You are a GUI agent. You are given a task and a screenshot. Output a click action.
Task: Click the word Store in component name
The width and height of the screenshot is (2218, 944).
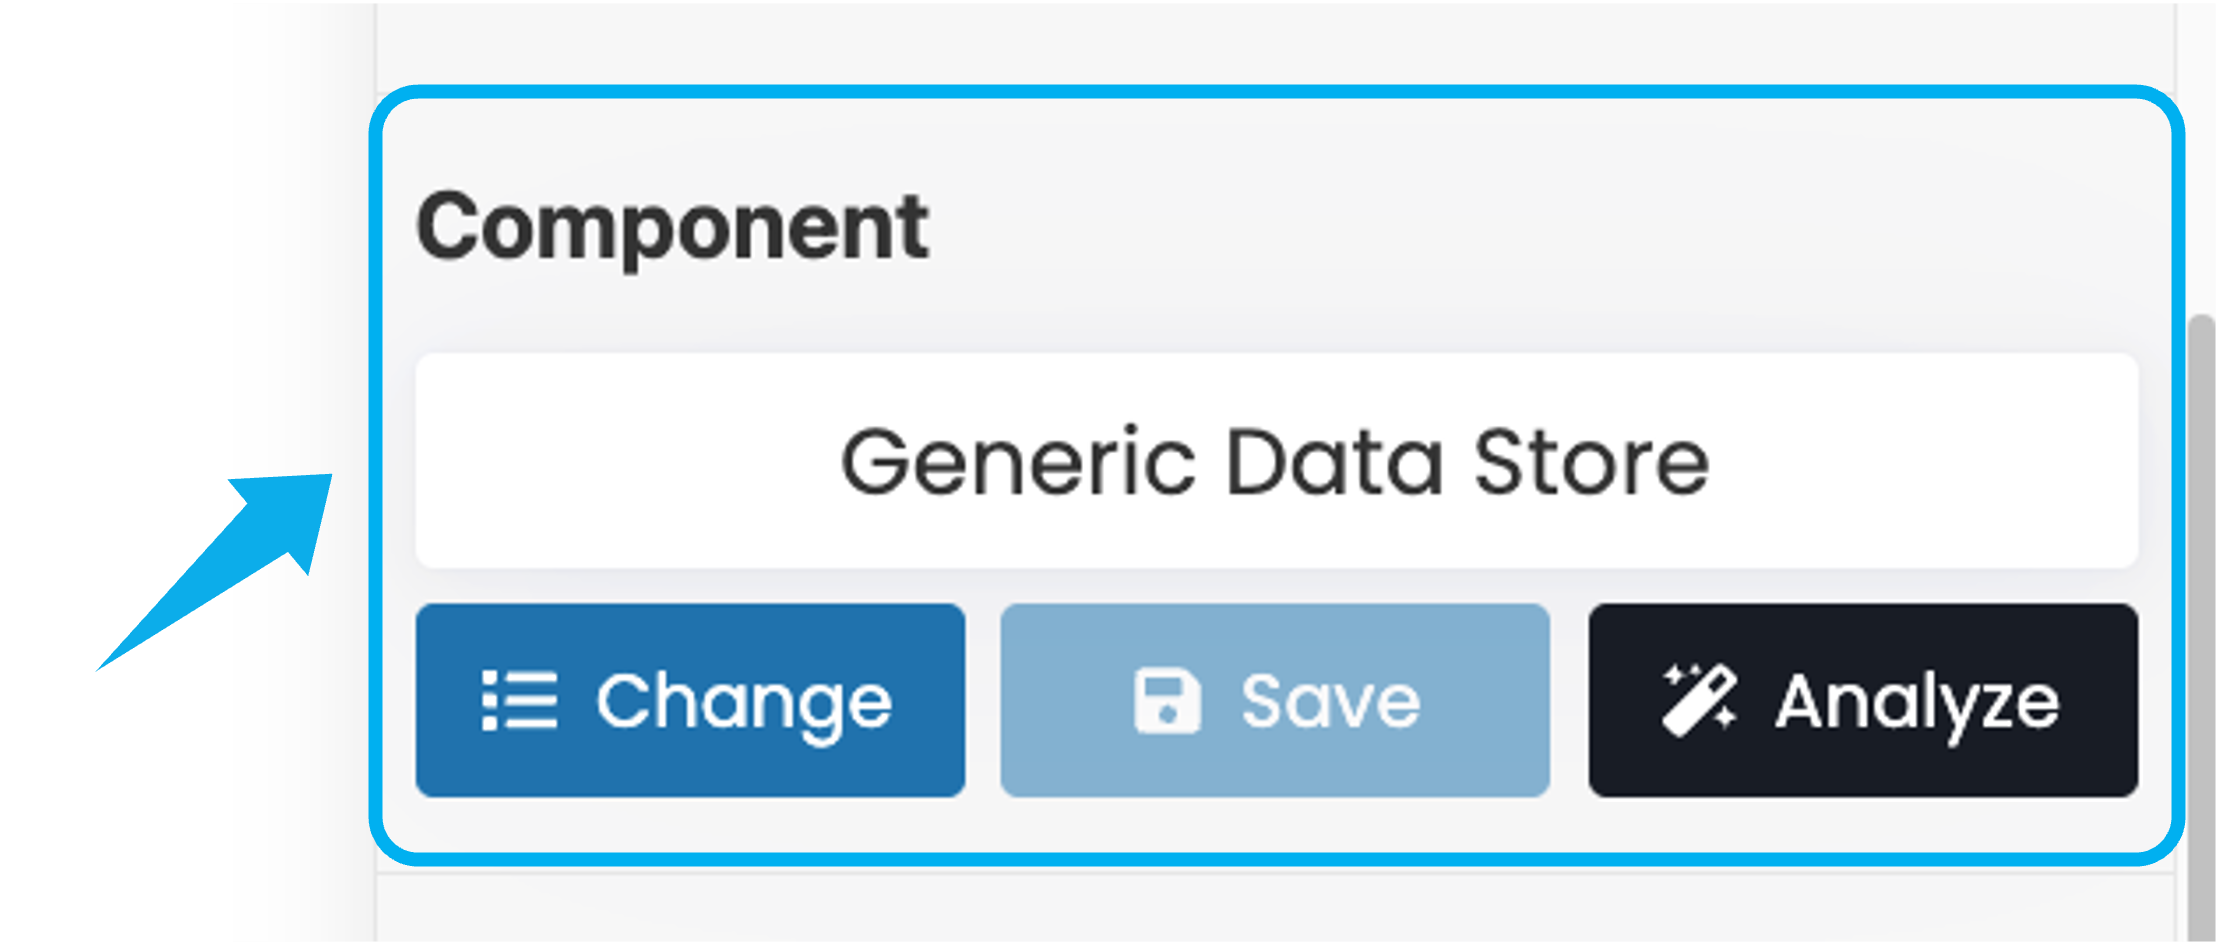1591,462
